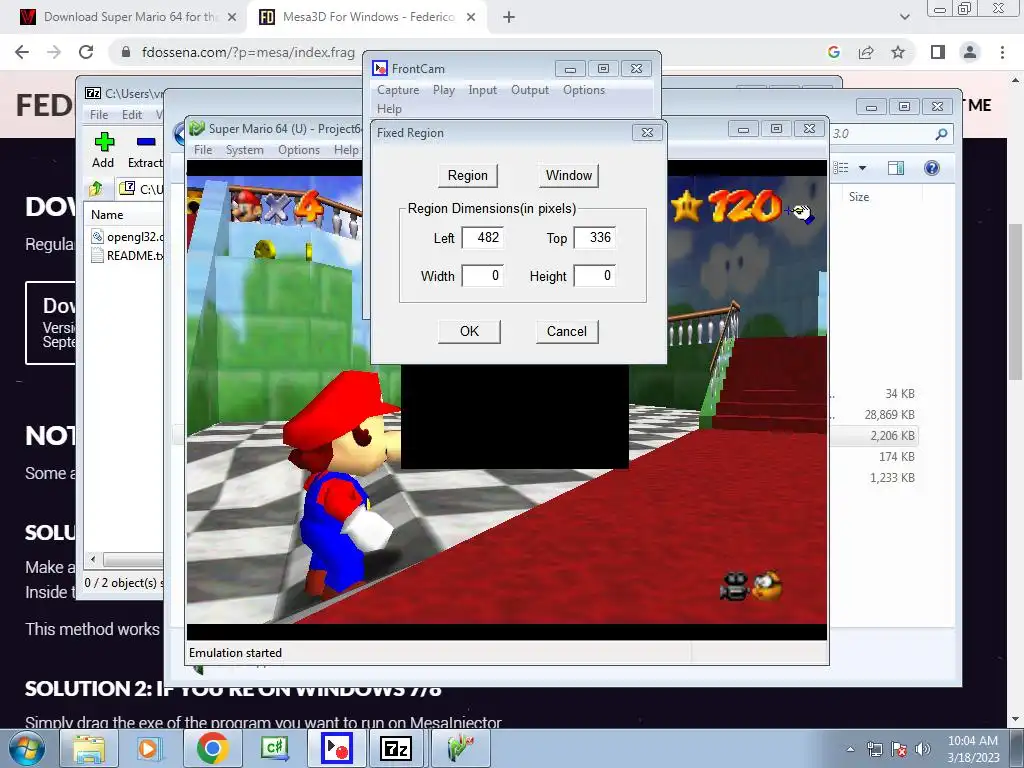Image resolution: width=1024 pixels, height=768 pixels.
Task: Select opengl32 file in 7-Zip list
Action: point(127,237)
